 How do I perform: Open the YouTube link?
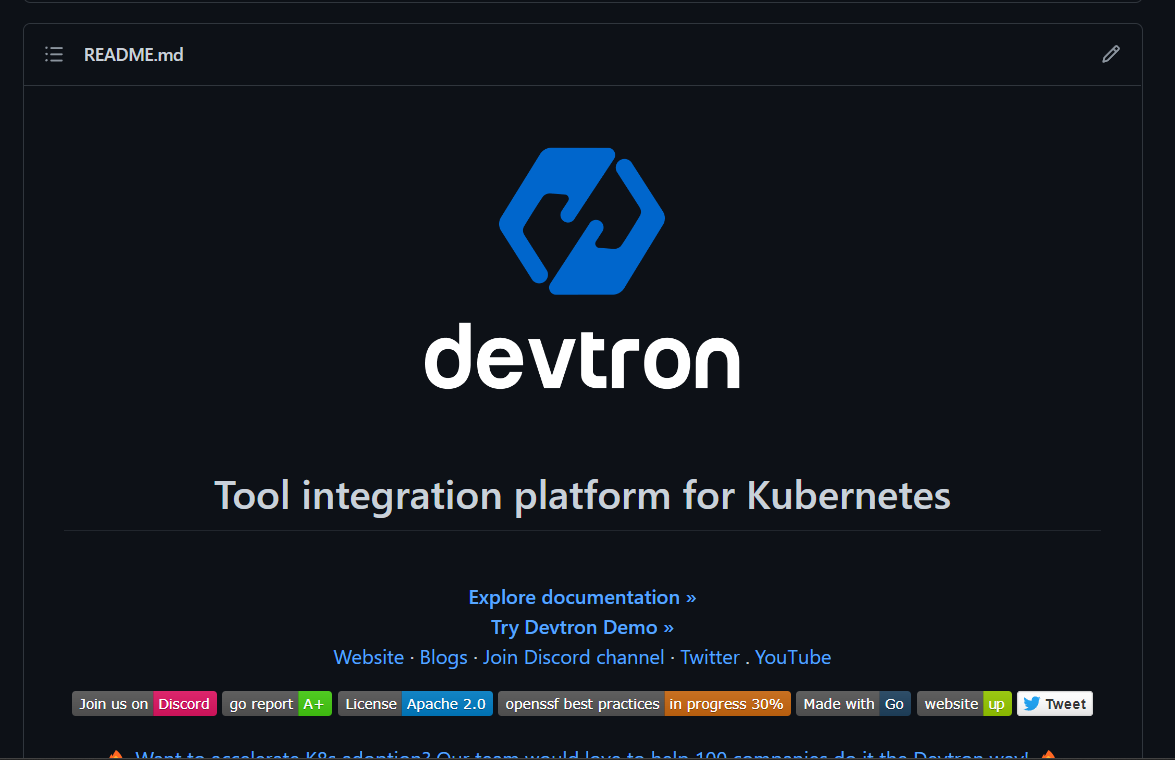(793, 657)
